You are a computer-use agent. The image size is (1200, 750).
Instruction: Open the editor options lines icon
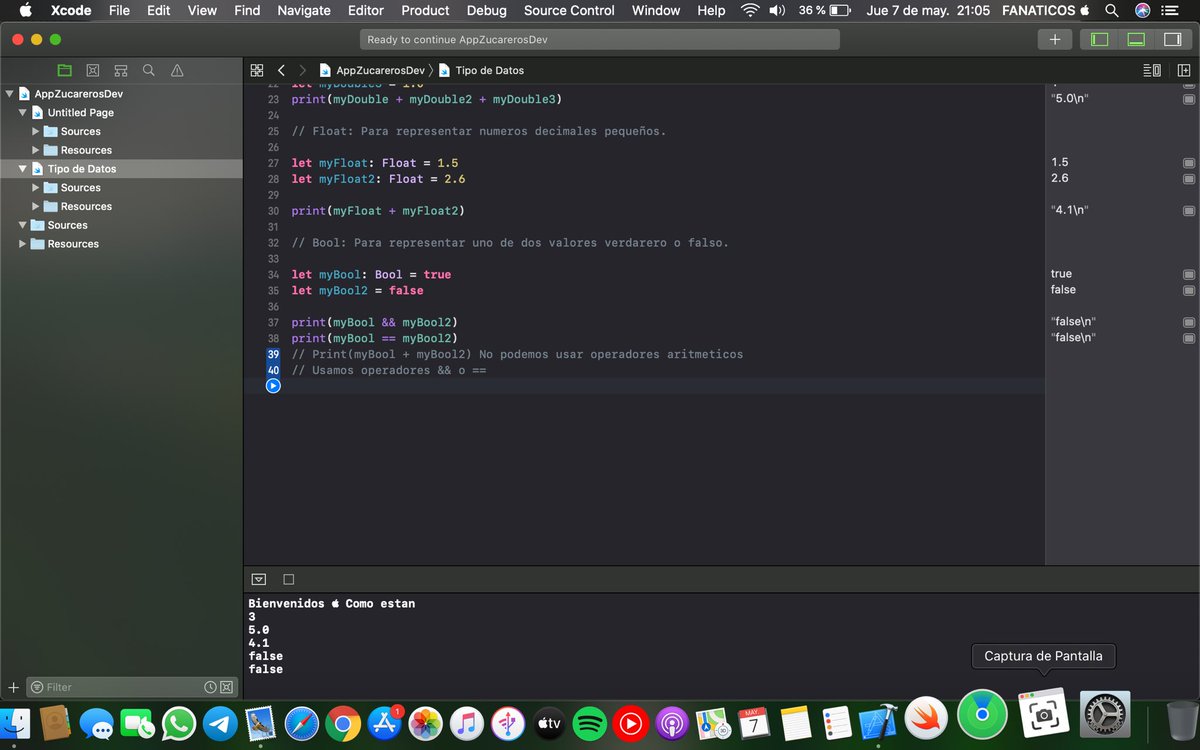[1152, 70]
